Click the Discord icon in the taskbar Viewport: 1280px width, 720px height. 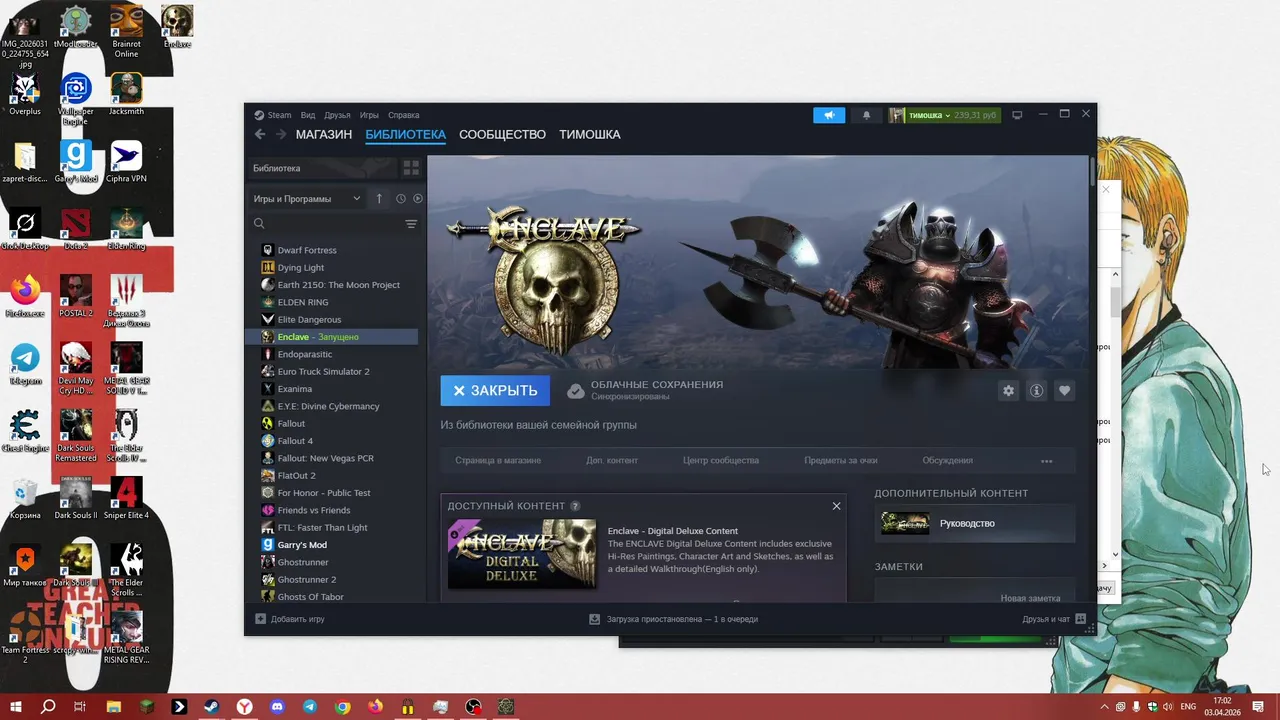[277, 706]
